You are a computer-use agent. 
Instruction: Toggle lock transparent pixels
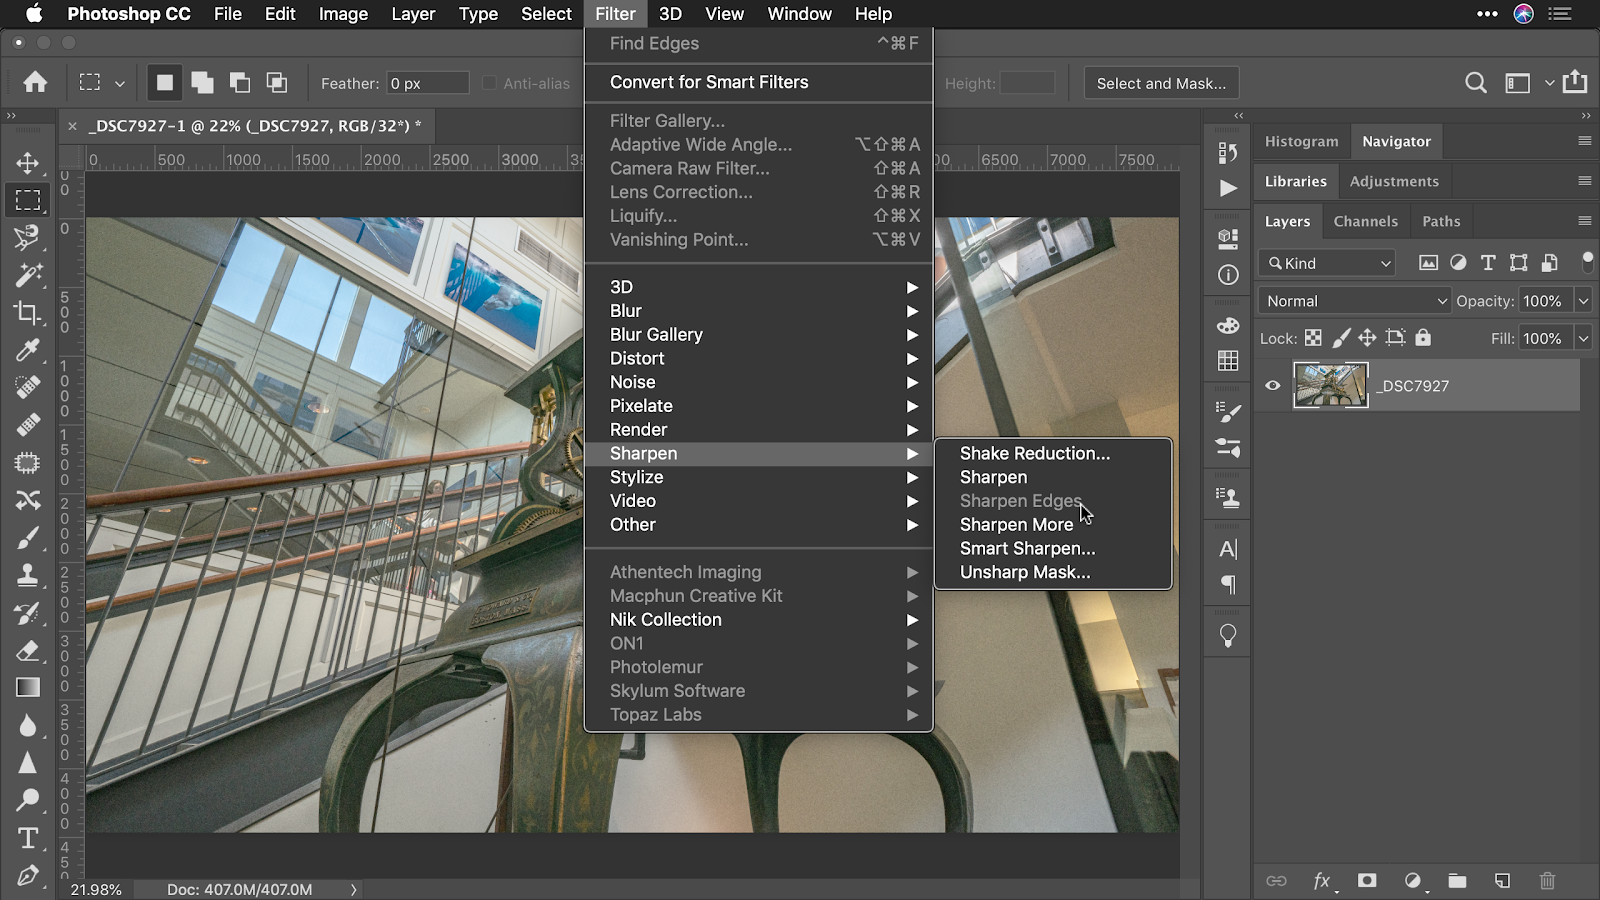(x=1313, y=338)
